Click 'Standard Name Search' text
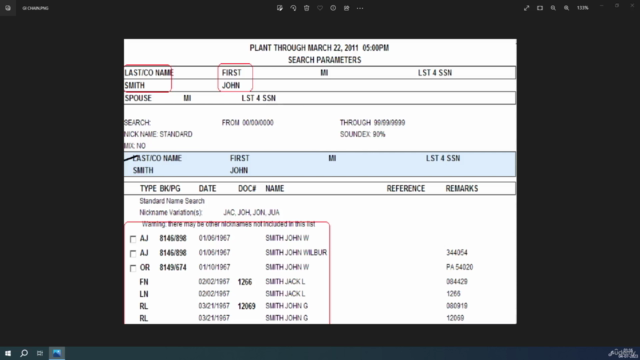Image resolution: width=640 pixels, height=360 pixels. (x=172, y=201)
